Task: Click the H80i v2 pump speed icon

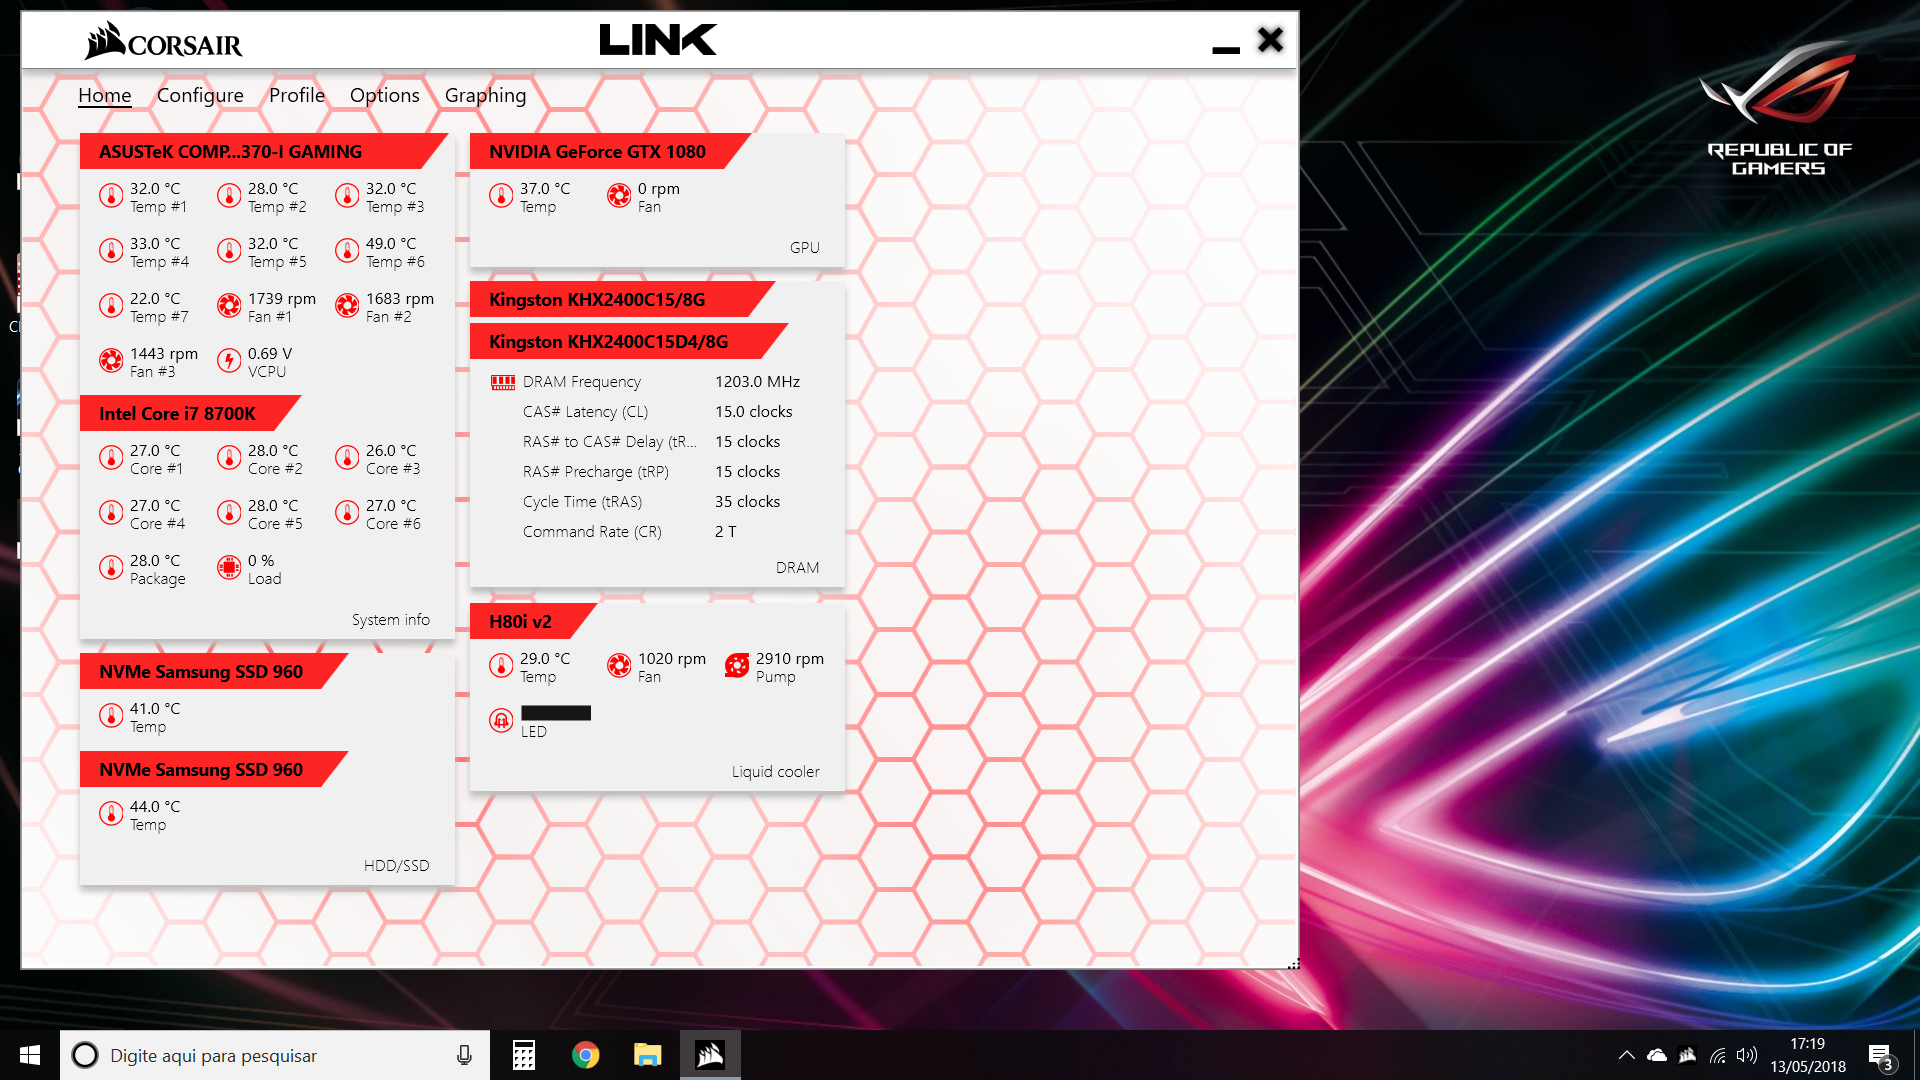Action: [x=737, y=666]
